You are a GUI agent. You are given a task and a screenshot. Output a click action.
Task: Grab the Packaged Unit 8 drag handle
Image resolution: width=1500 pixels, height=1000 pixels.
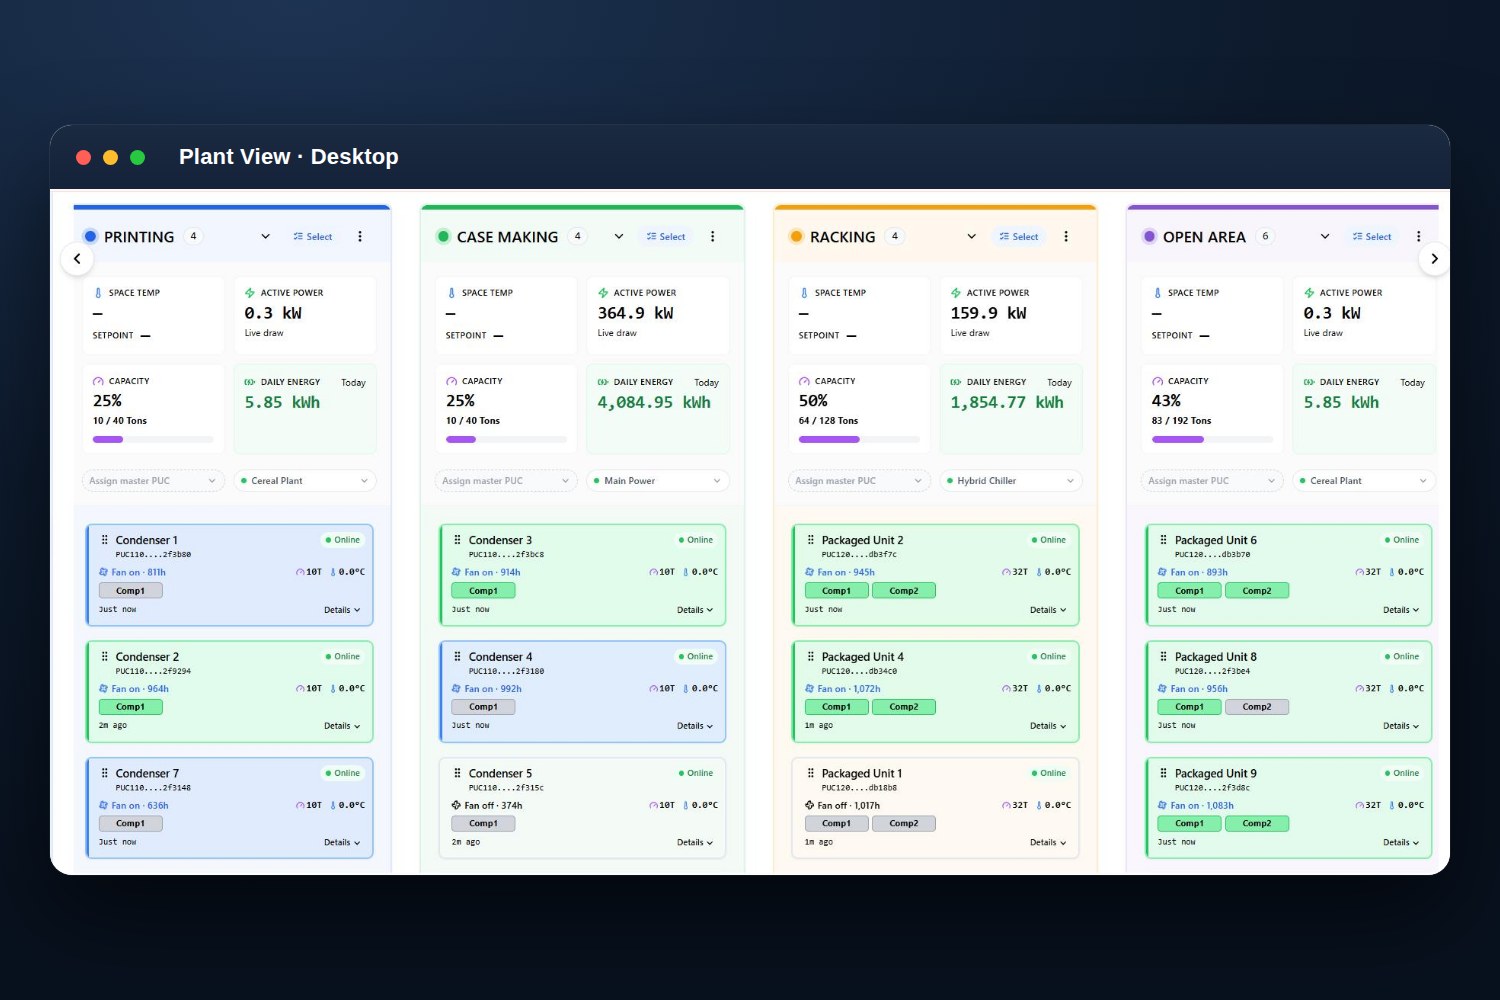[1163, 657]
